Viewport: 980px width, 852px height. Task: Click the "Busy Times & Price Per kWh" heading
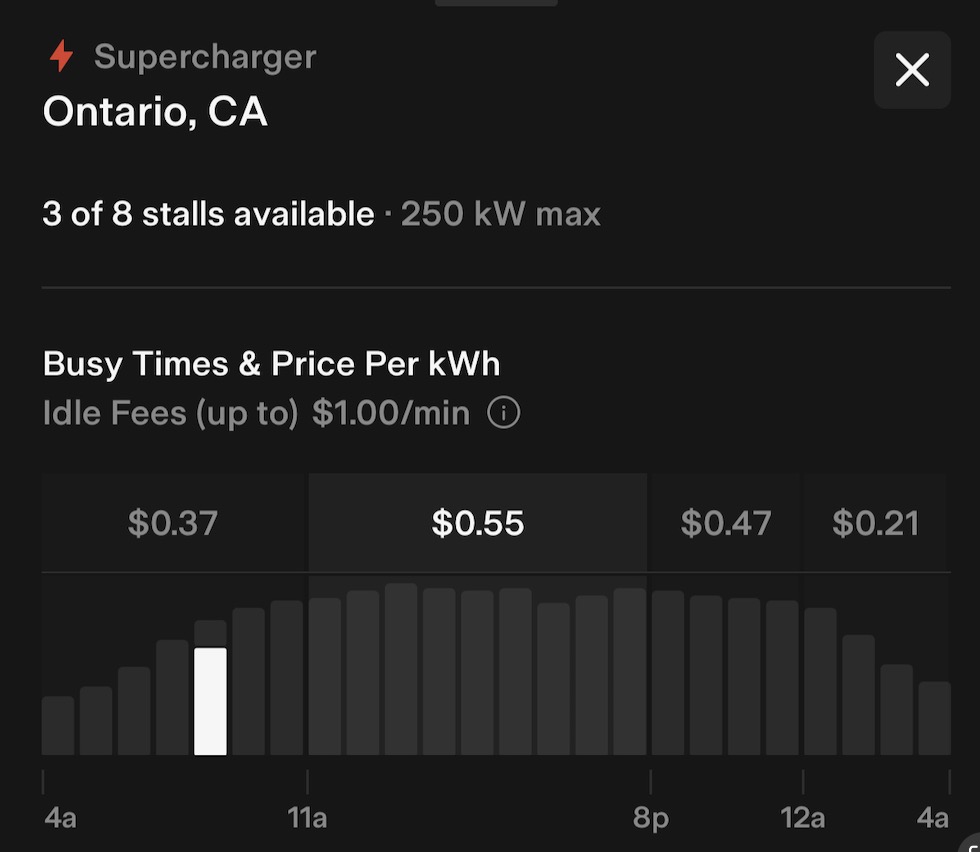coord(271,363)
